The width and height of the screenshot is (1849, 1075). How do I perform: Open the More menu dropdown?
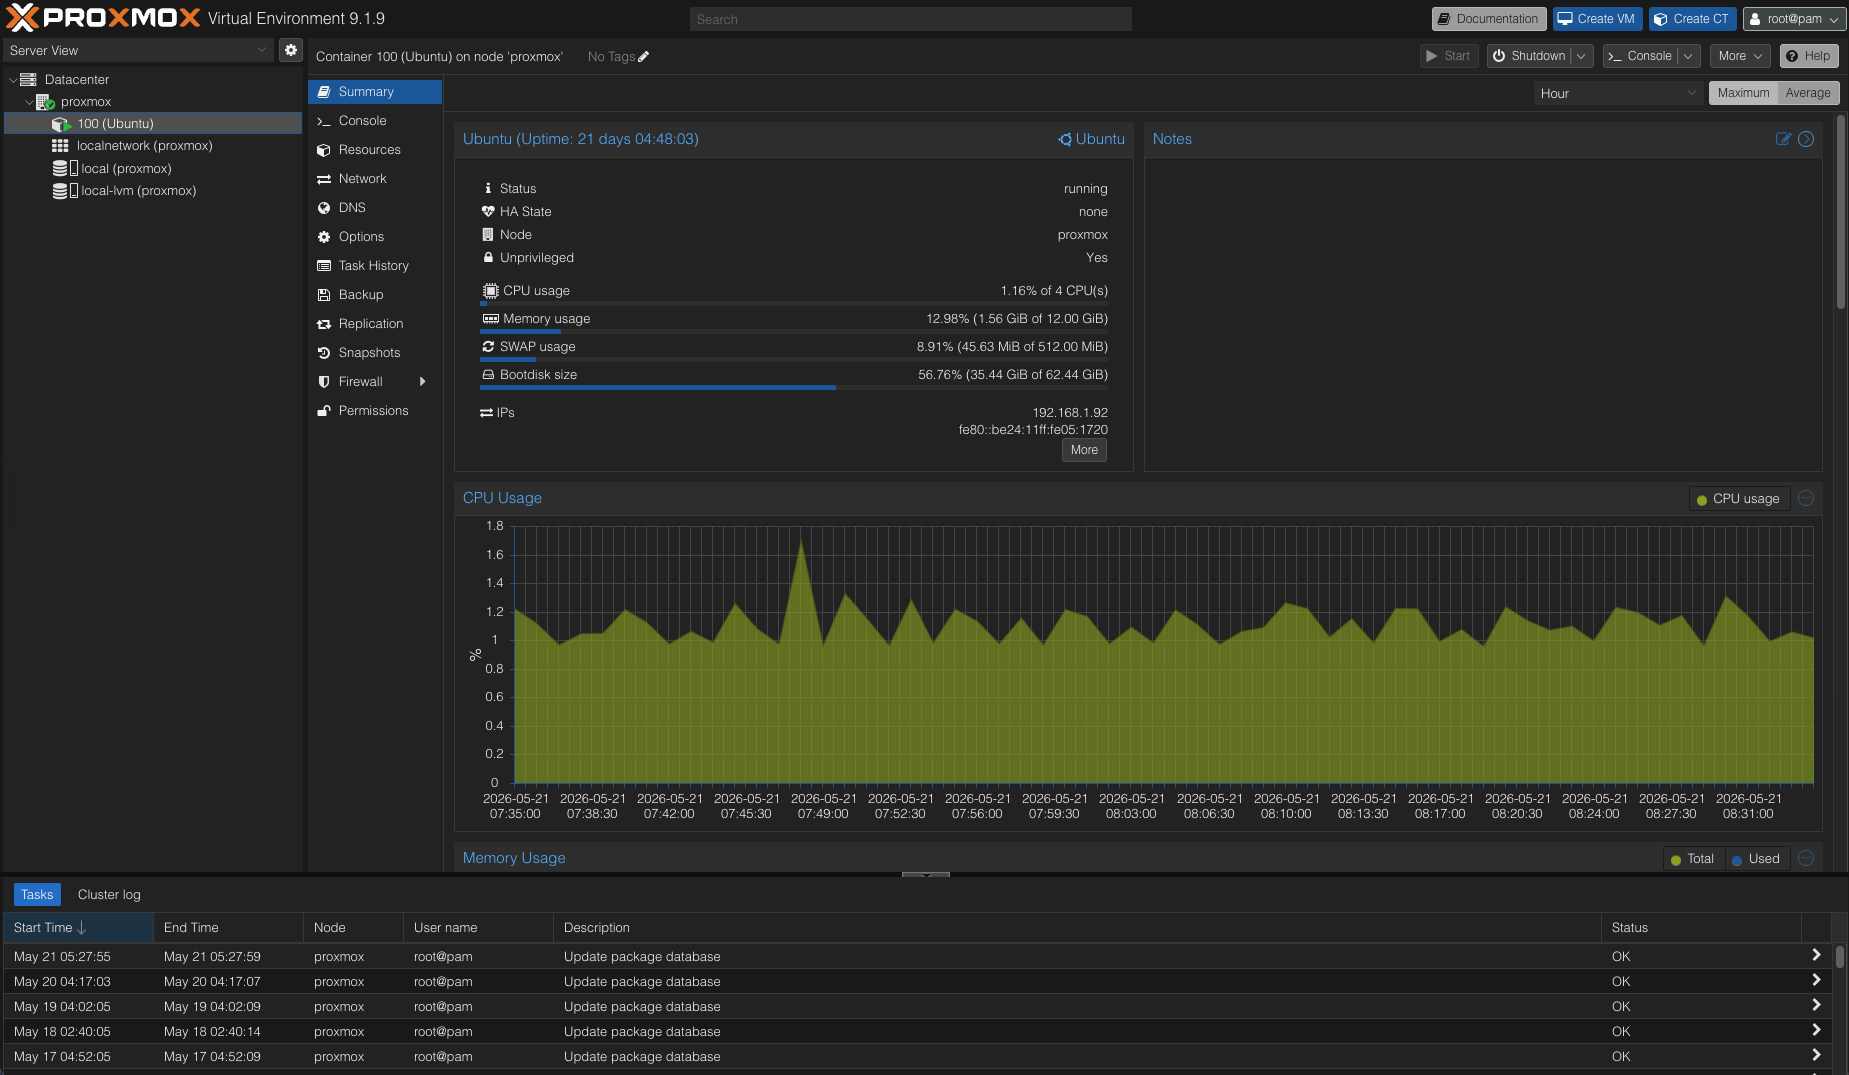pyautogui.click(x=1740, y=56)
